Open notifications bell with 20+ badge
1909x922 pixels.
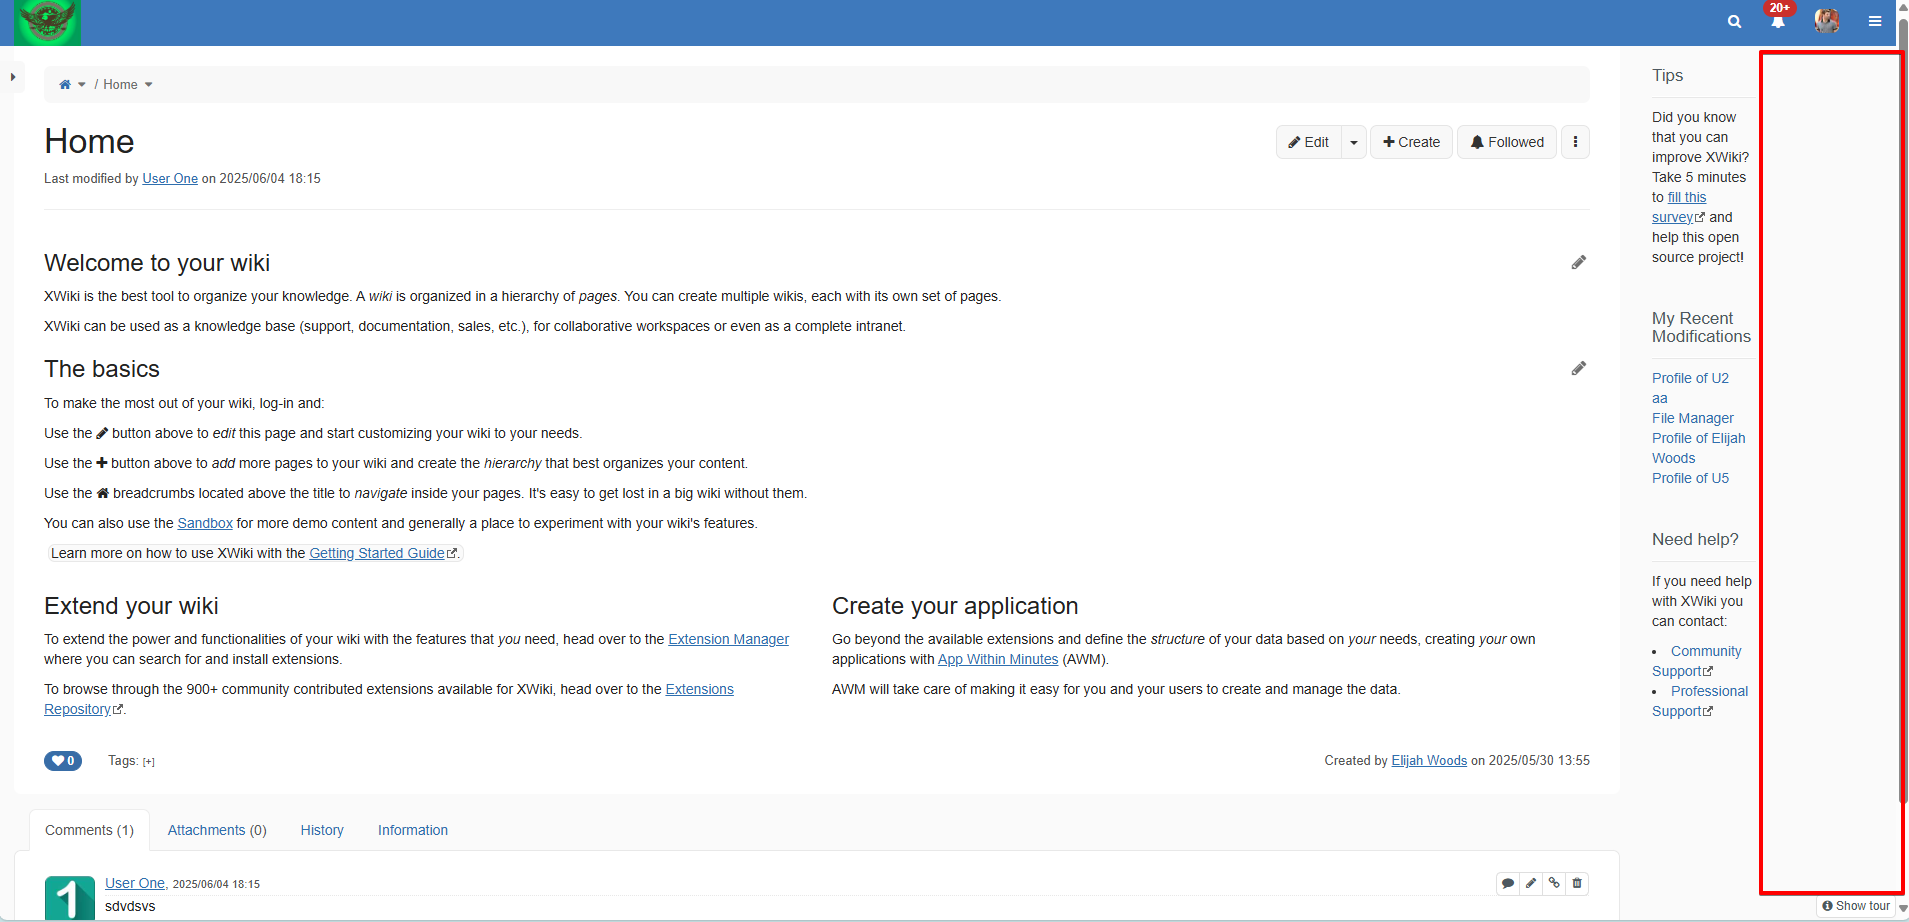(x=1778, y=20)
